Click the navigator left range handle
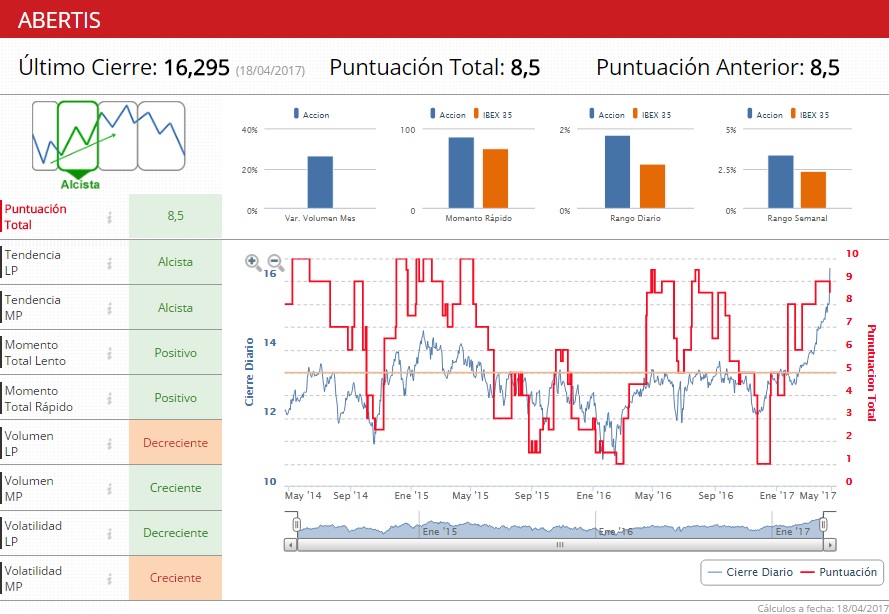 [x=297, y=524]
